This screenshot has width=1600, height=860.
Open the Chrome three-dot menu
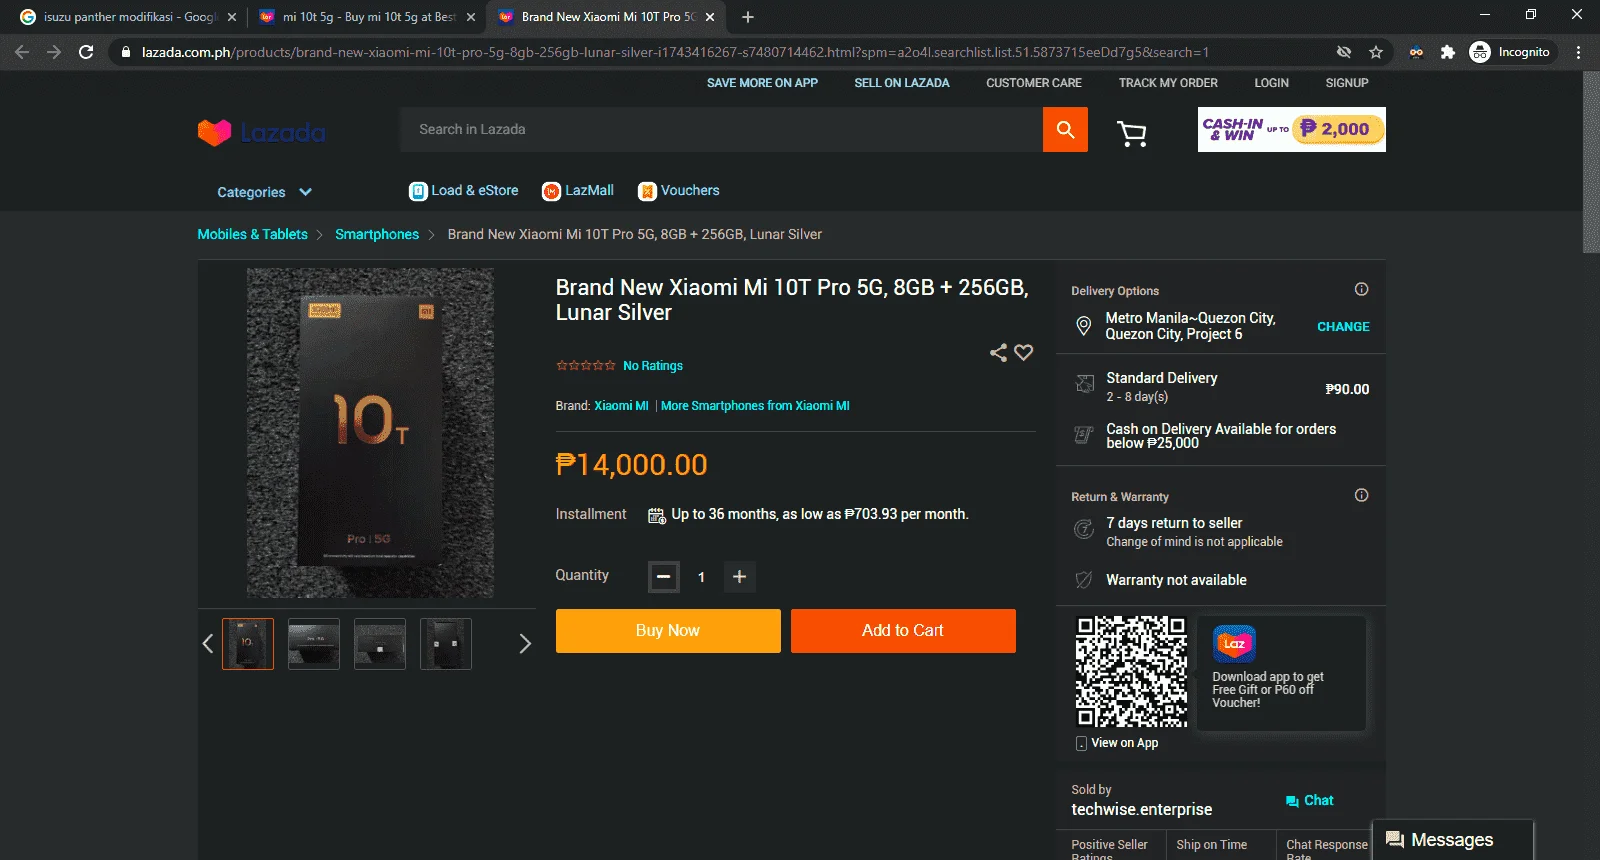(x=1579, y=52)
